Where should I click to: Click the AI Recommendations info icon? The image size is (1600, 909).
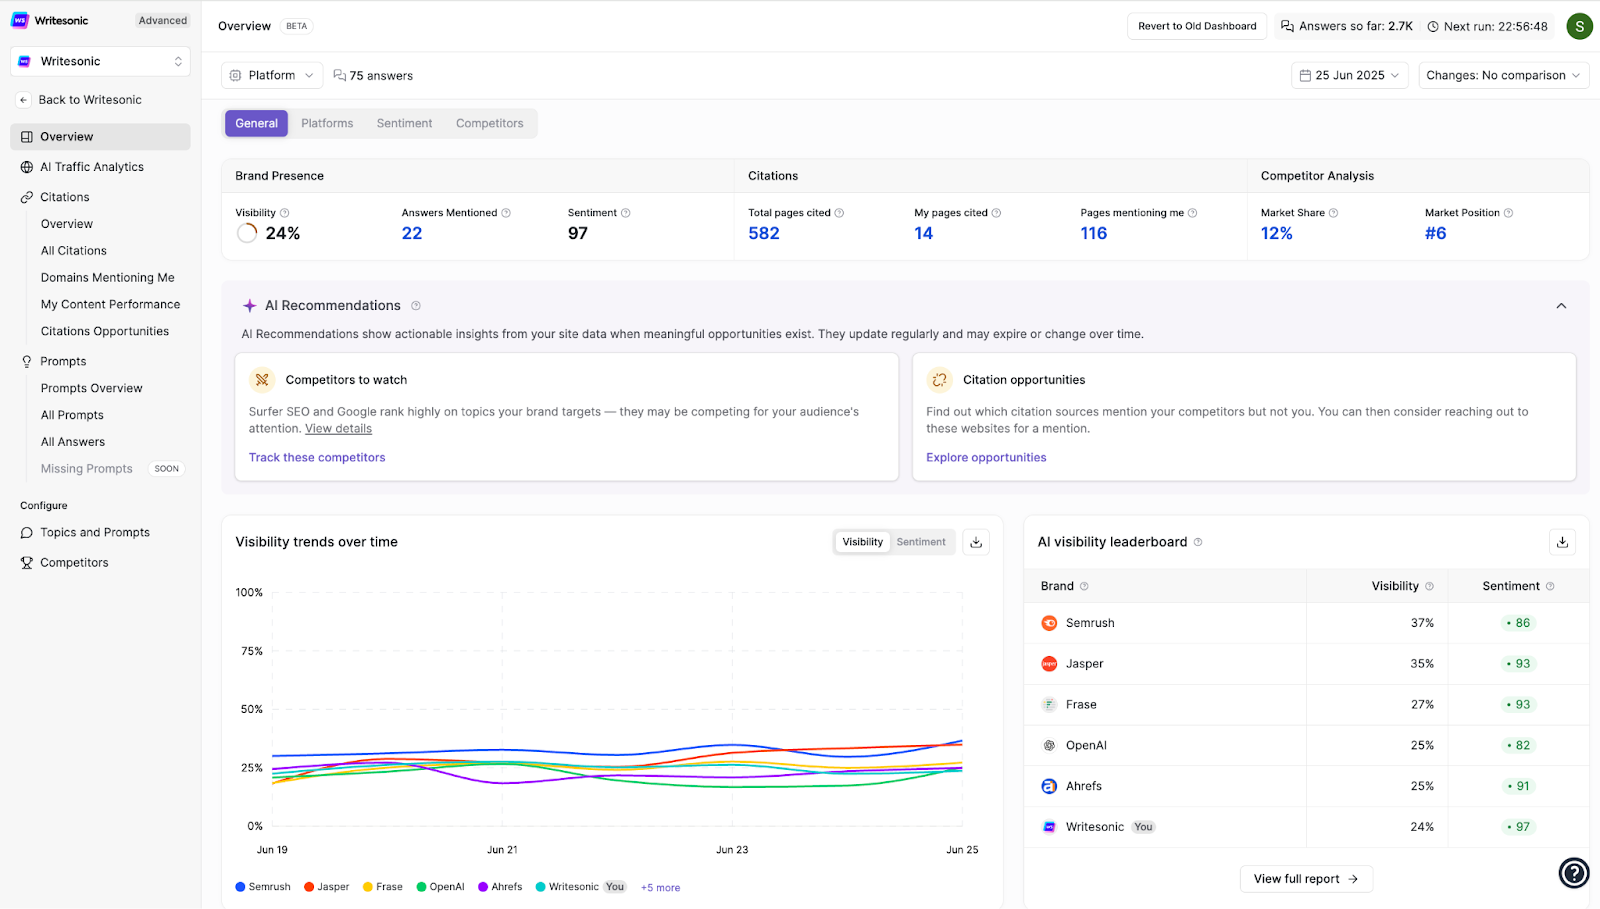tap(416, 306)
